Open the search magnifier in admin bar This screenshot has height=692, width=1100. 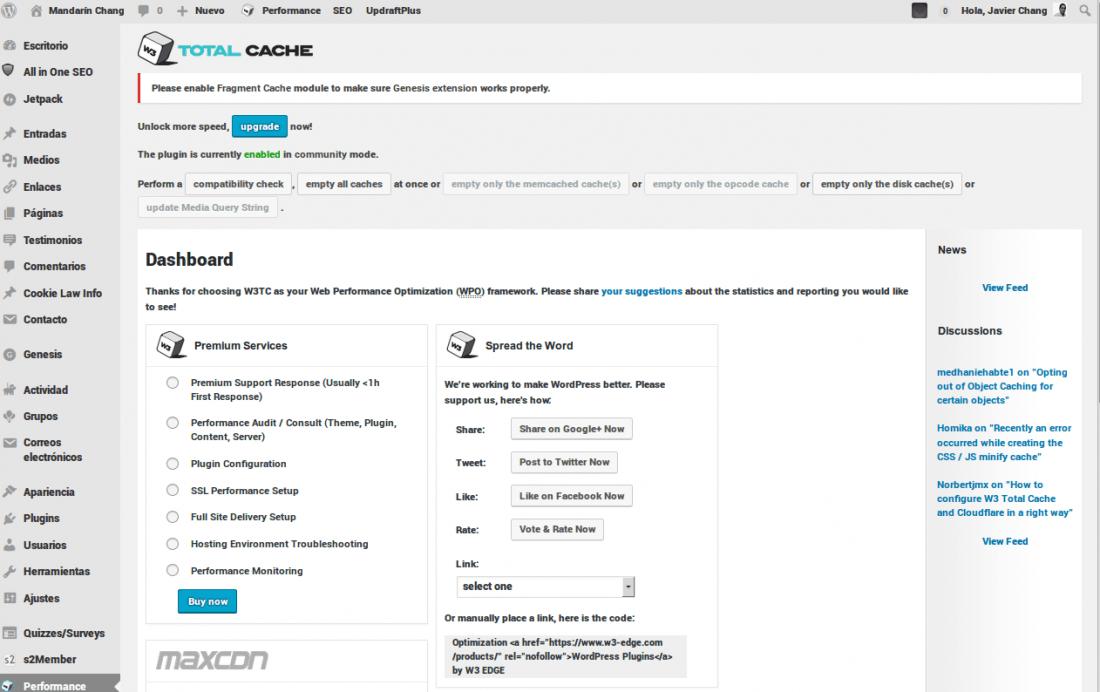tap(1085, 11)
